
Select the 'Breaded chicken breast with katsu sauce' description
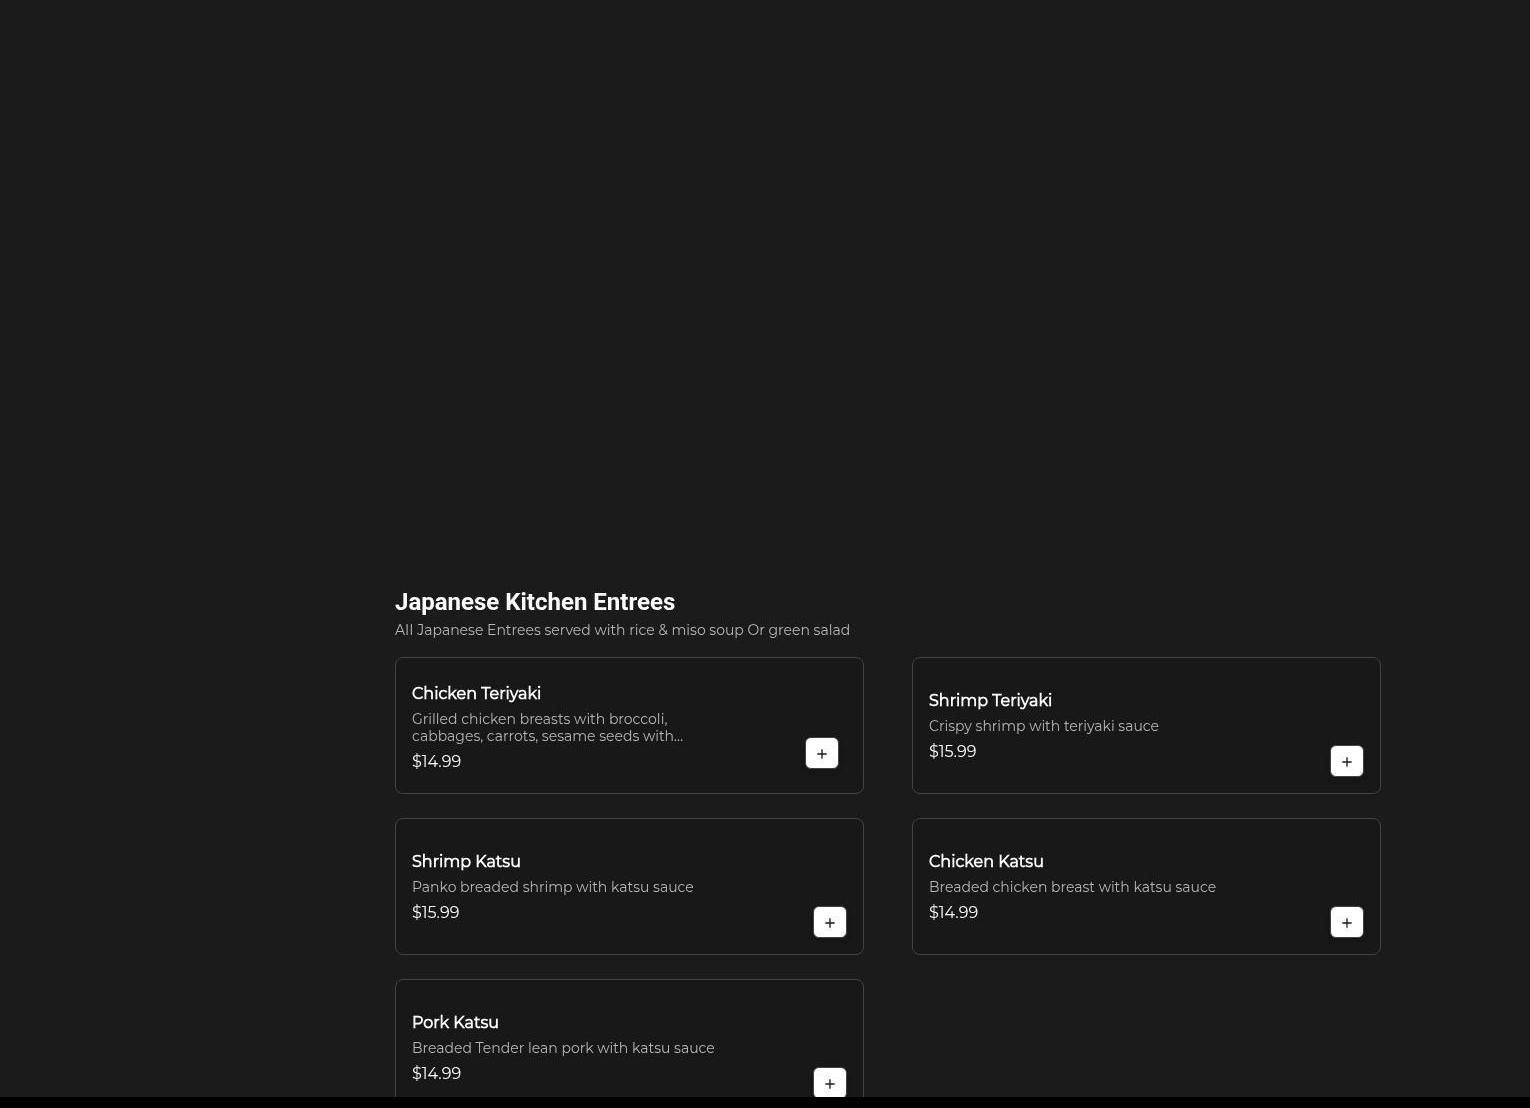[1072, 887]
